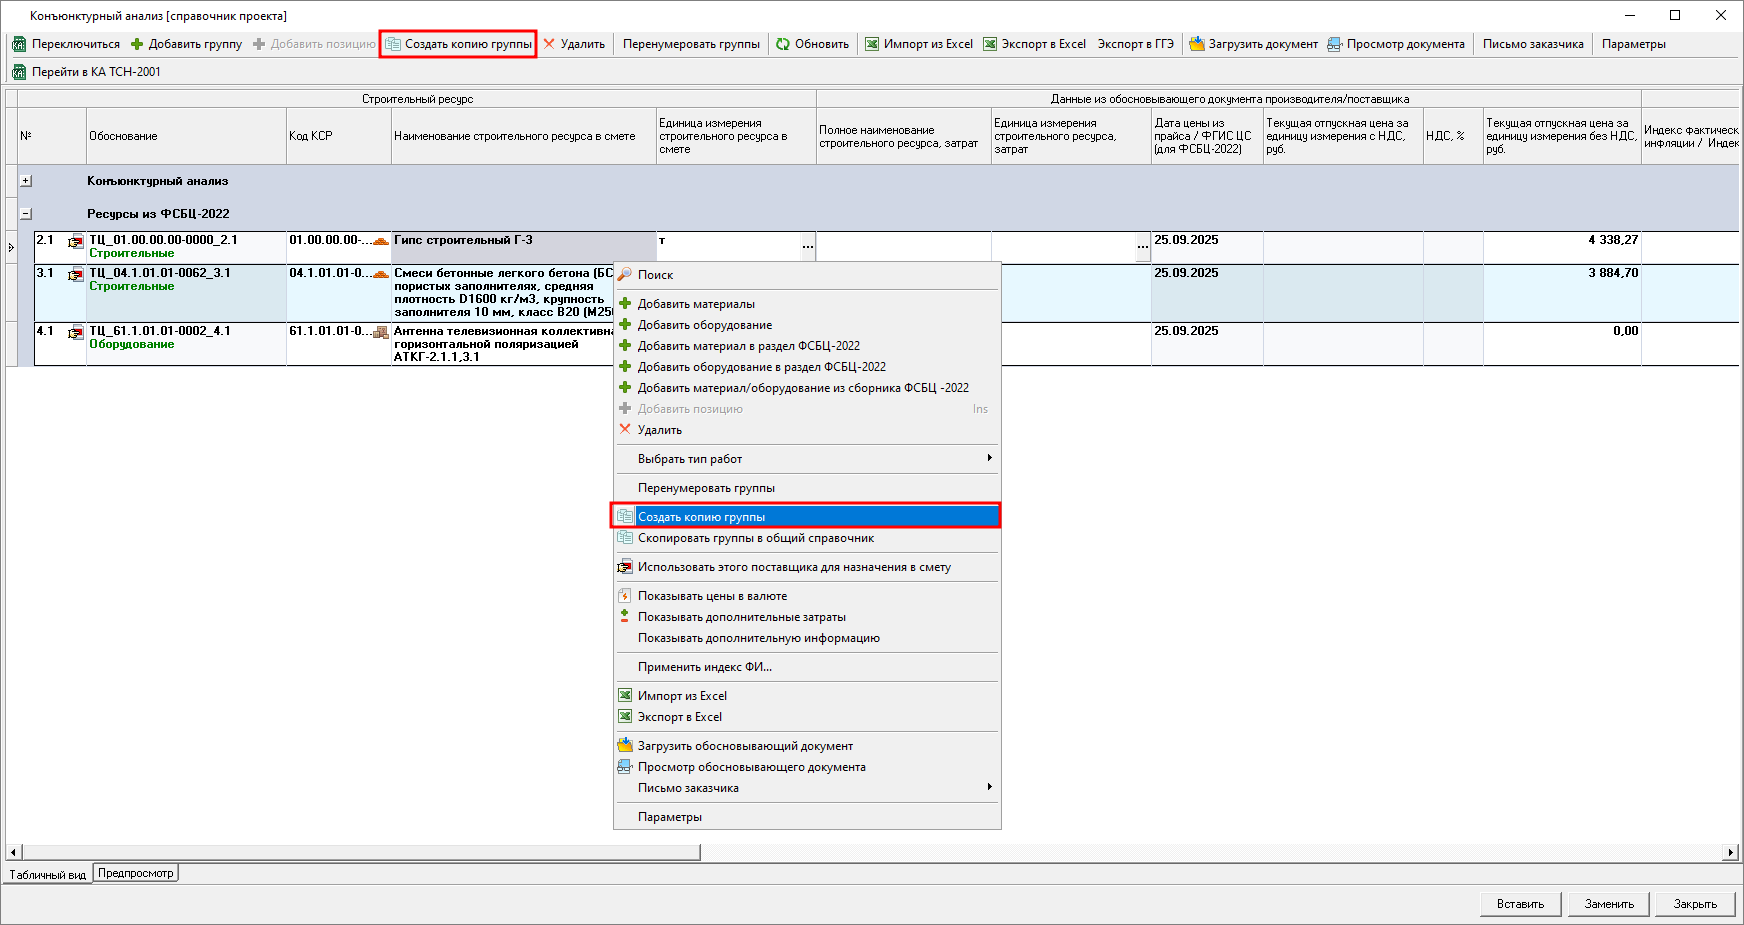
Task: Click the Импорт из Excel toolbar icon
Action: pos(872,44)
